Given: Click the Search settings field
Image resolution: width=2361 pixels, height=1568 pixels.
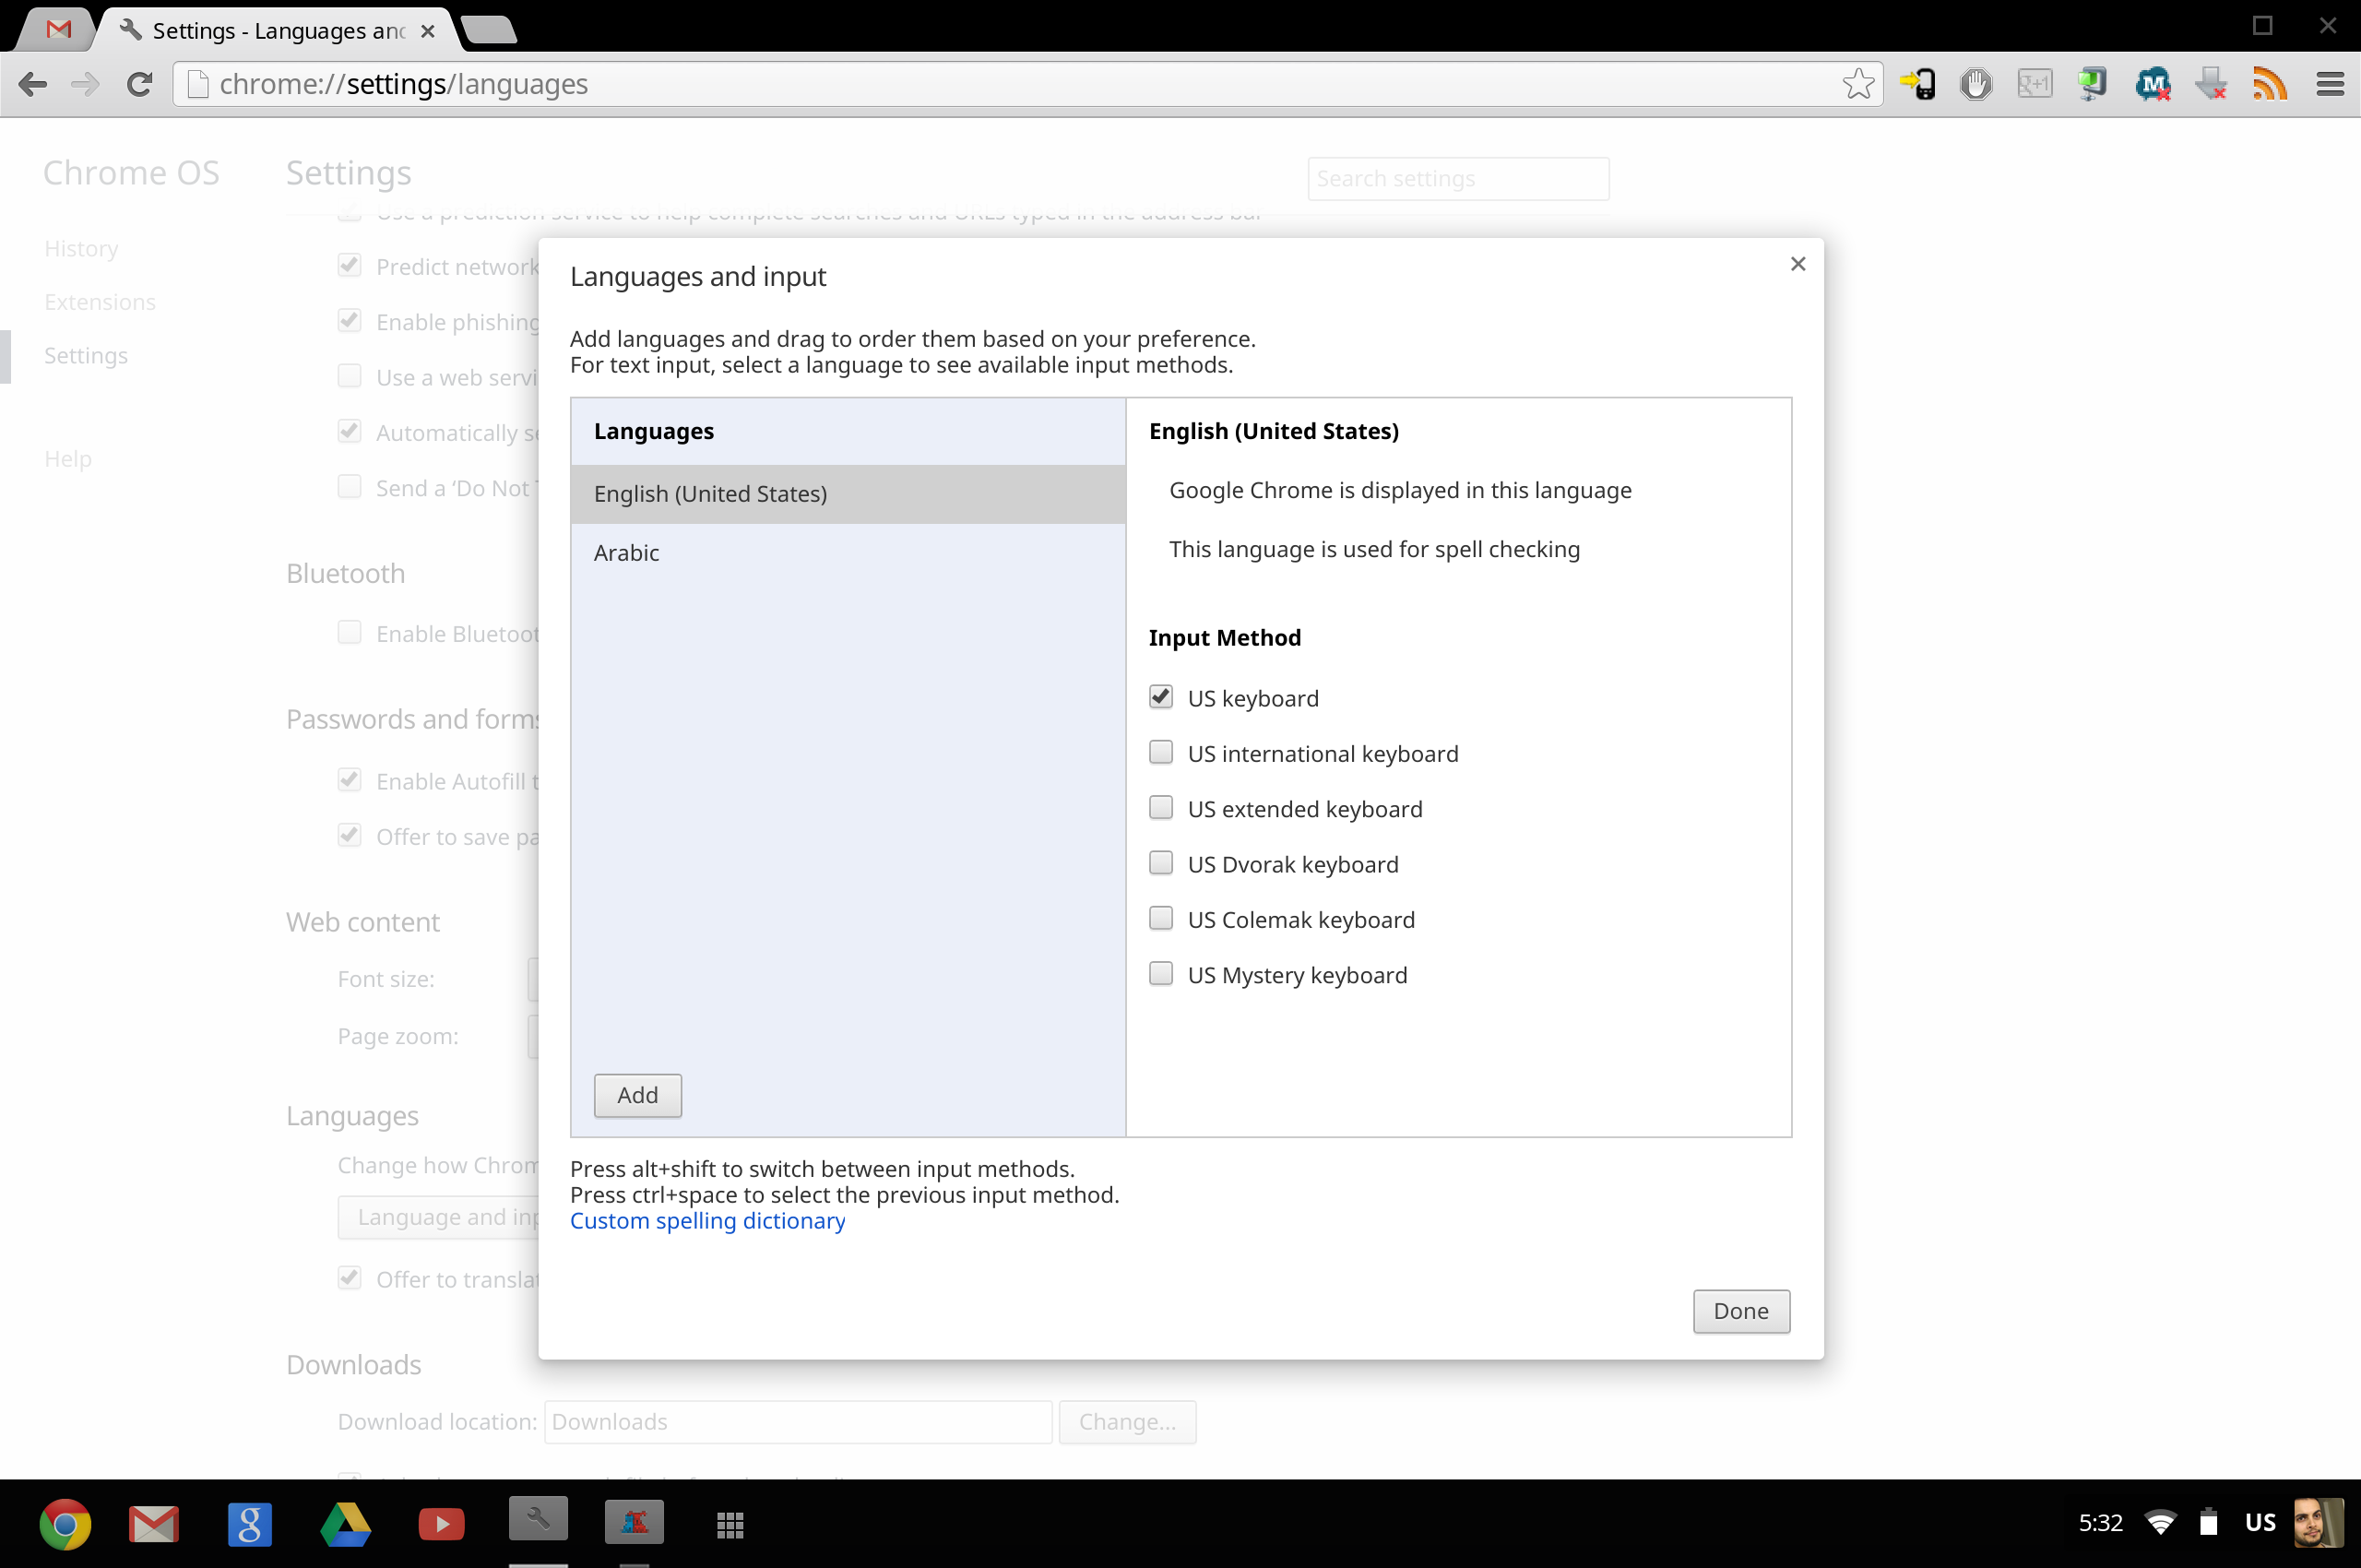Looking at the screenshot, I should point(1458,179).
